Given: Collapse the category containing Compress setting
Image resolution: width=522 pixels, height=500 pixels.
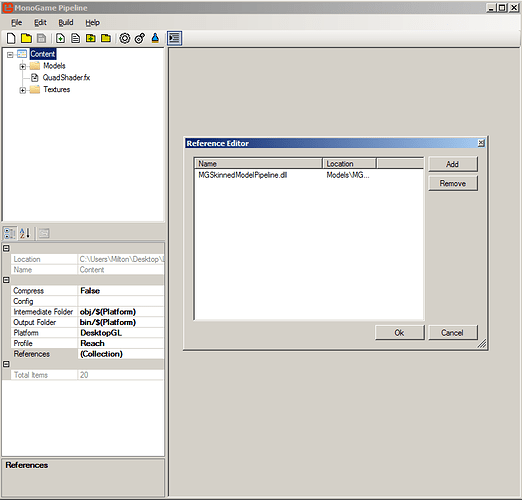Looking at the screenshot, I should (6, 280).
